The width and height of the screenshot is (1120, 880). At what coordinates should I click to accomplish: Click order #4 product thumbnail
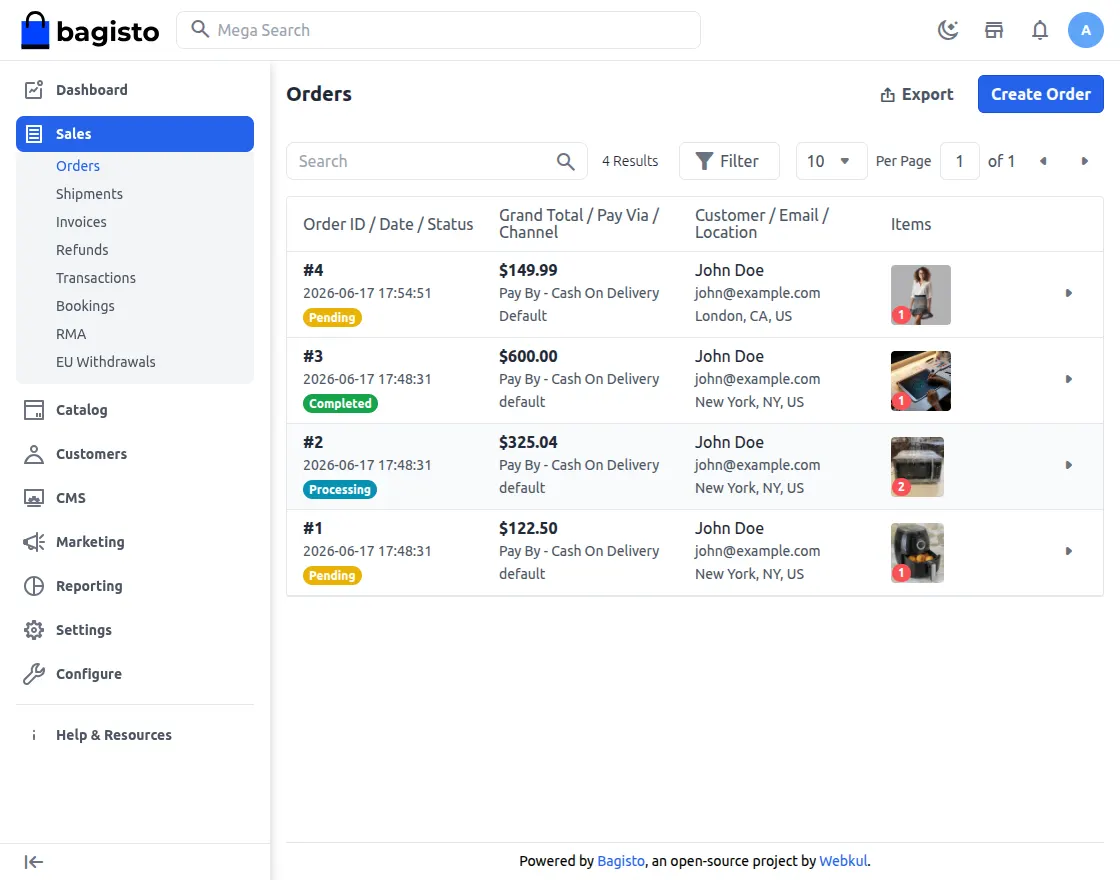(x=921, y=295)
